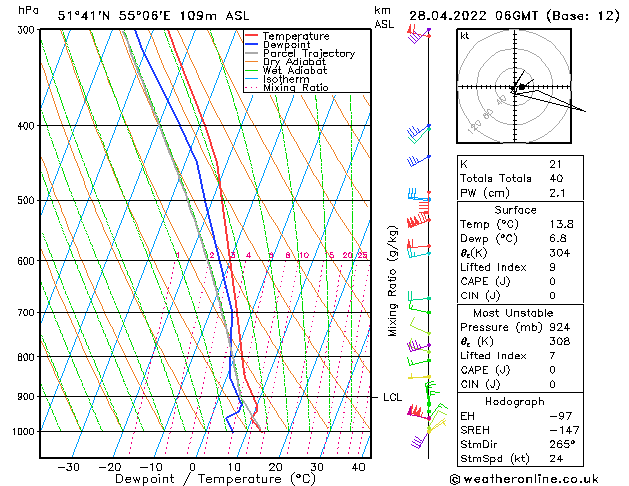
Task: Click the Wet Adiabat legend entry
Action: pos(295,71)
